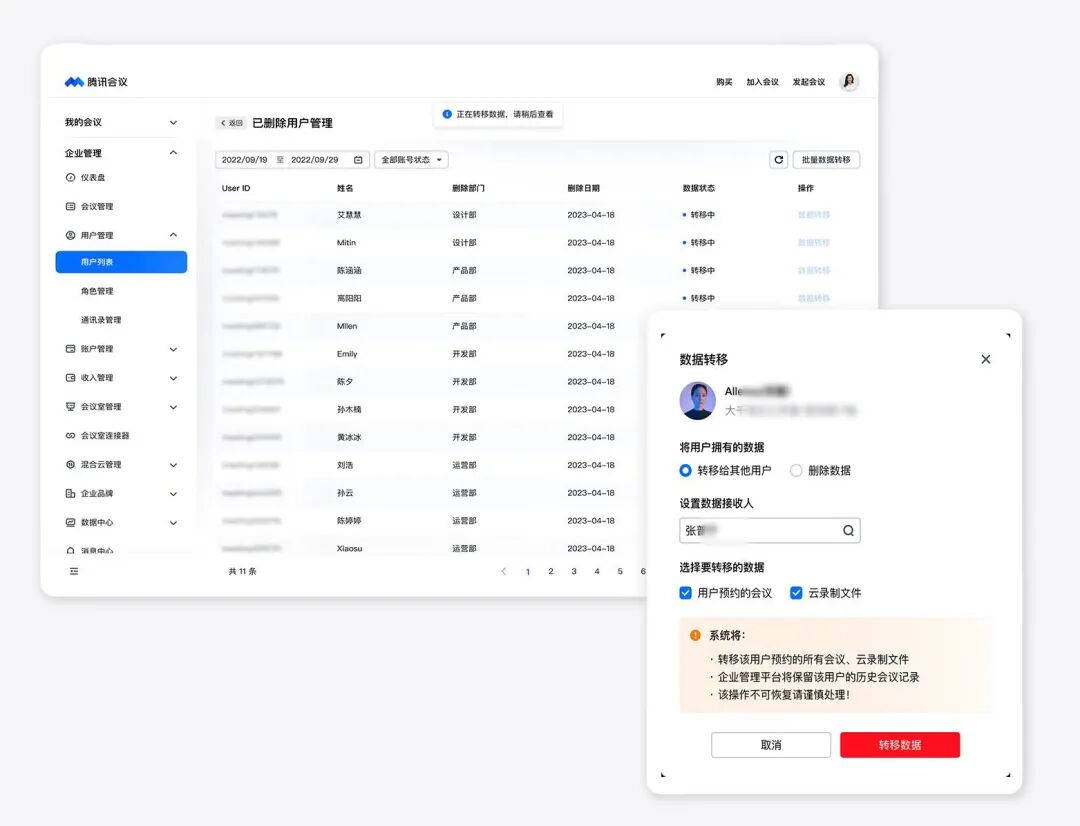Go to page 3 in pagination
Screen dimensions: 1080x826
(574, 571)
